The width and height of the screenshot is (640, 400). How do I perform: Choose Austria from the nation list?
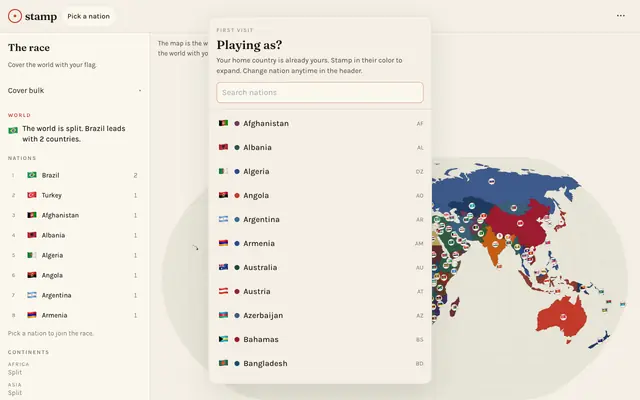pos(320,291)
